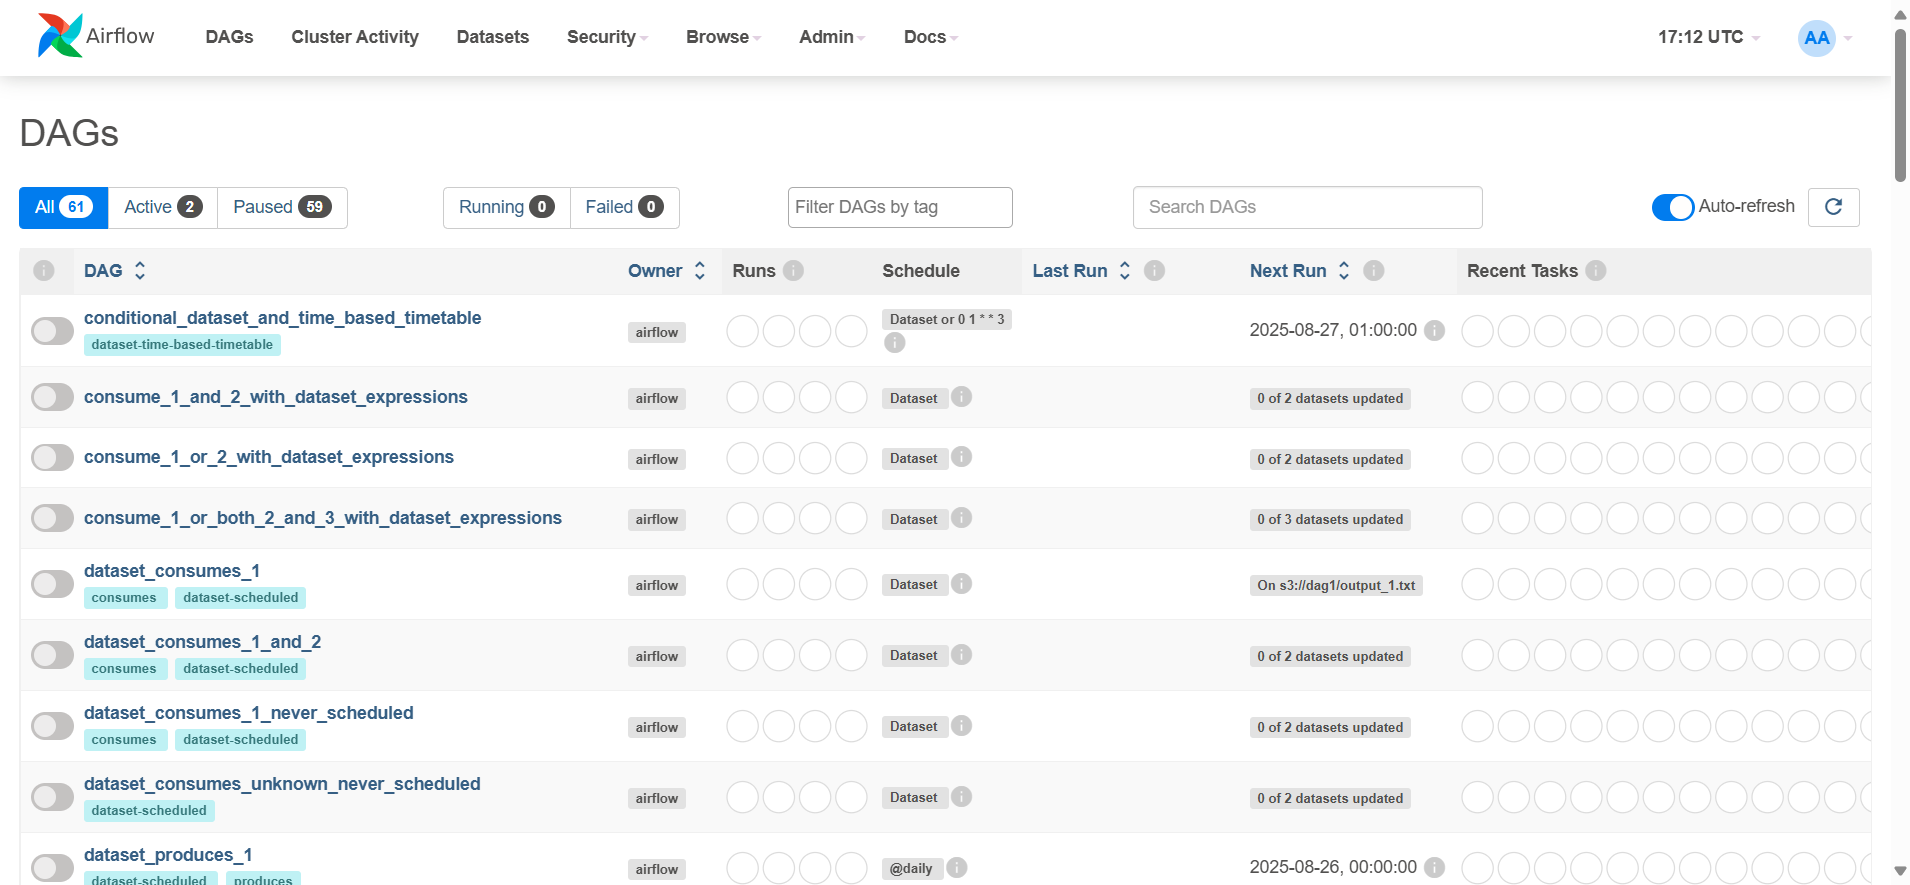This screenshot has height=885, width=1910.
Task: Open dataset_consumes_1_and_2 DAG link
Action: pyautogui.click(x=202, y=642)
